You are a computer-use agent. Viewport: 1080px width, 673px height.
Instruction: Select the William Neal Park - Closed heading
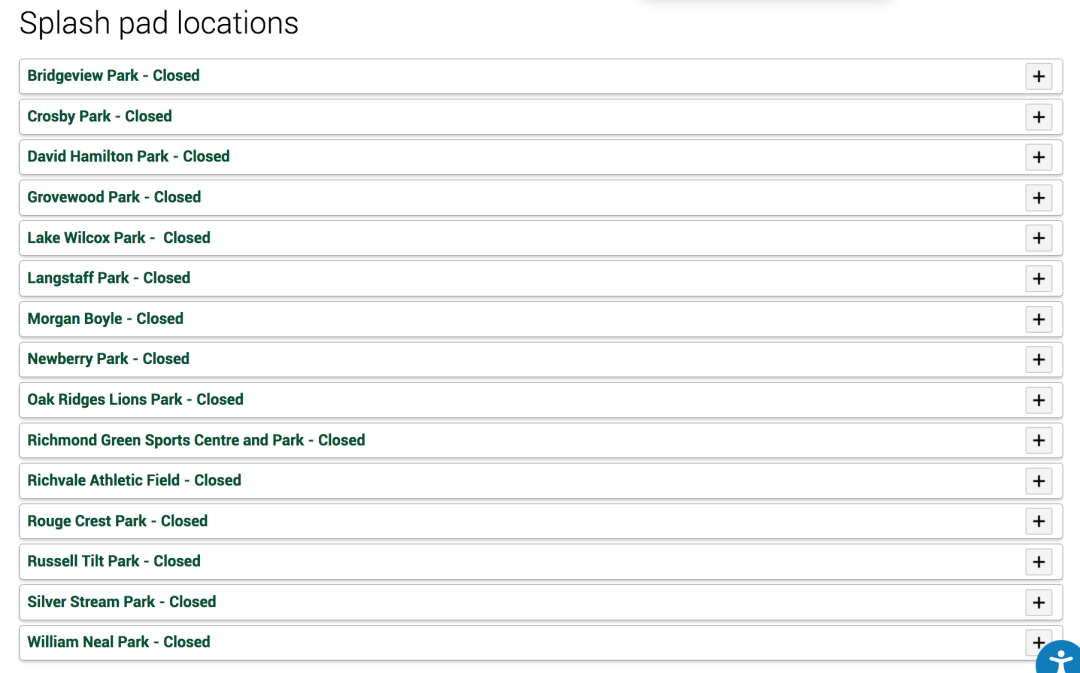click(x=118, y=642)
